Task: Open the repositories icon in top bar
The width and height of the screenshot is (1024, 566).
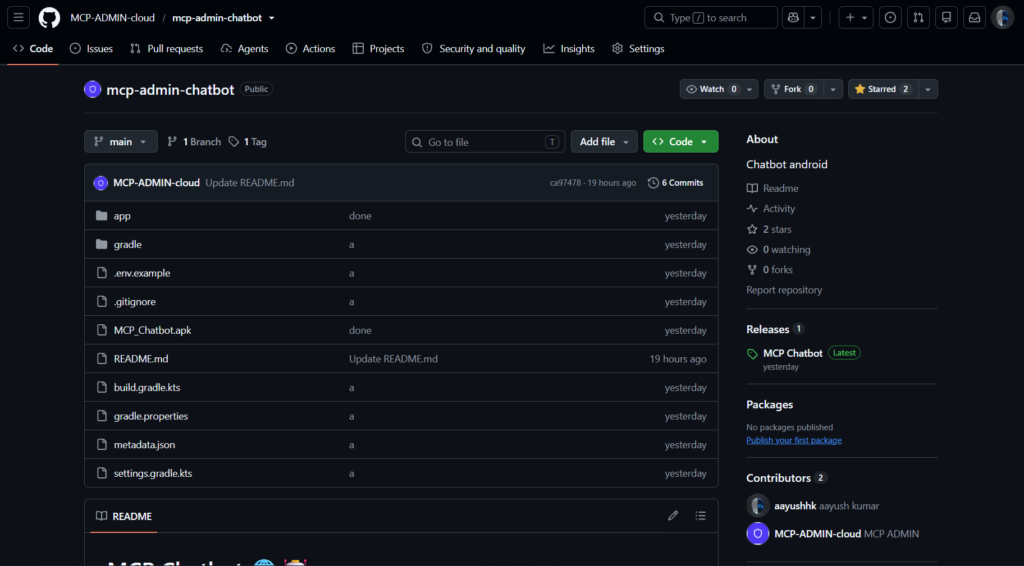Action: tap(946, 18)
